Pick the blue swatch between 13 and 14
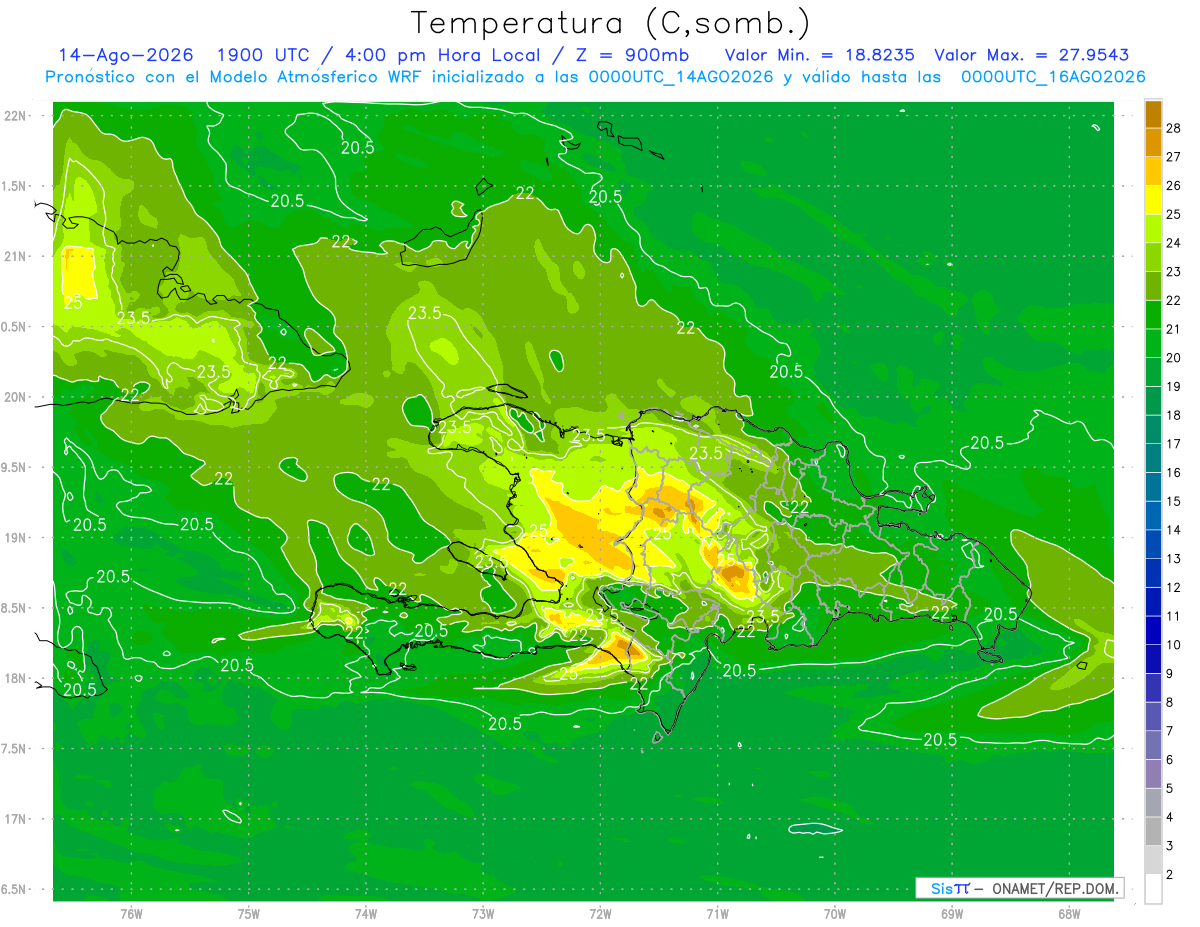Image resolution: width=1200 pixels, height=927 pixels. [1154, 544]
